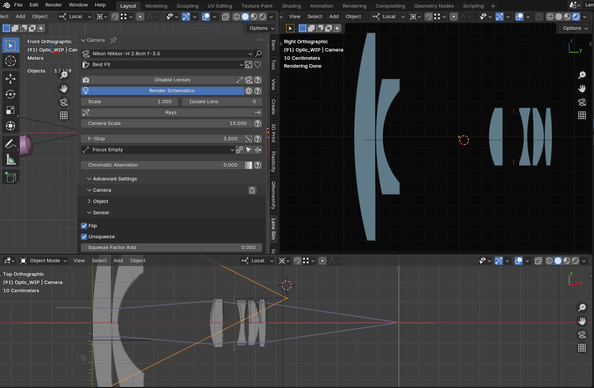This screenshot has width=594, height=388.
Task: Switch to the Shading workspace tab
Action: (291, 6)
